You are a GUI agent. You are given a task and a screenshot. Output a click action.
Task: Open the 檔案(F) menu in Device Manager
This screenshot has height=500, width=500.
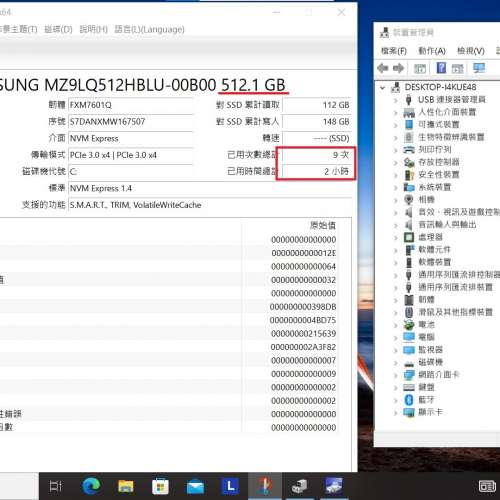(394, 51)
